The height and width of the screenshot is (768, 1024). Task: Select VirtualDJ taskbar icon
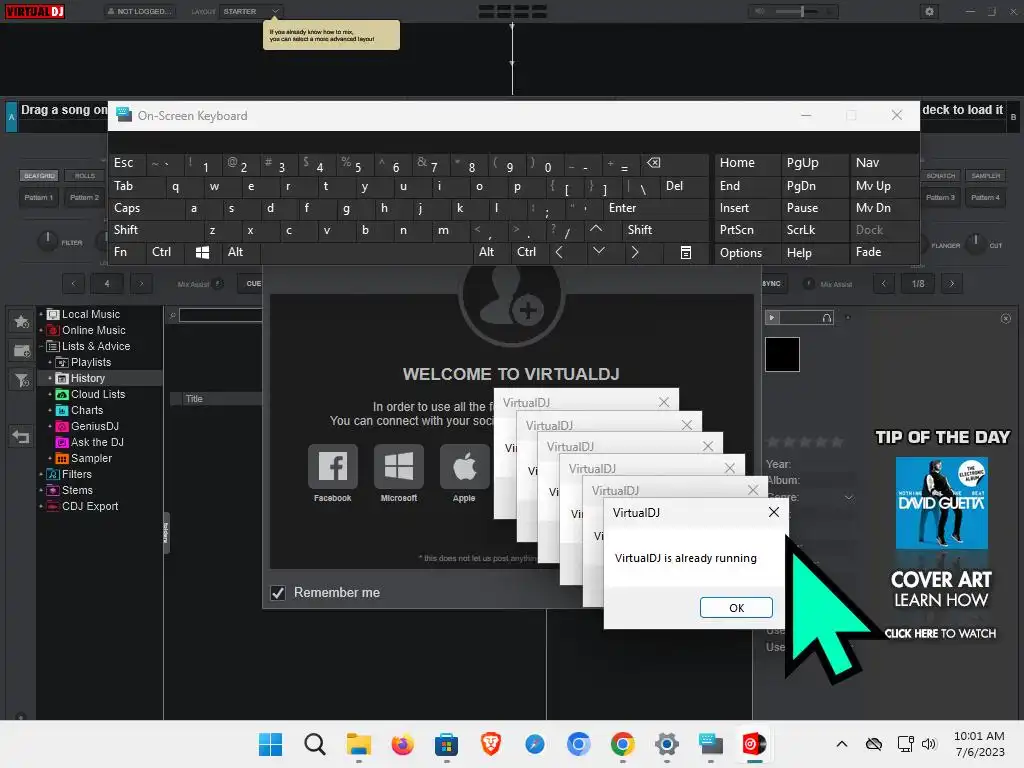754,744
